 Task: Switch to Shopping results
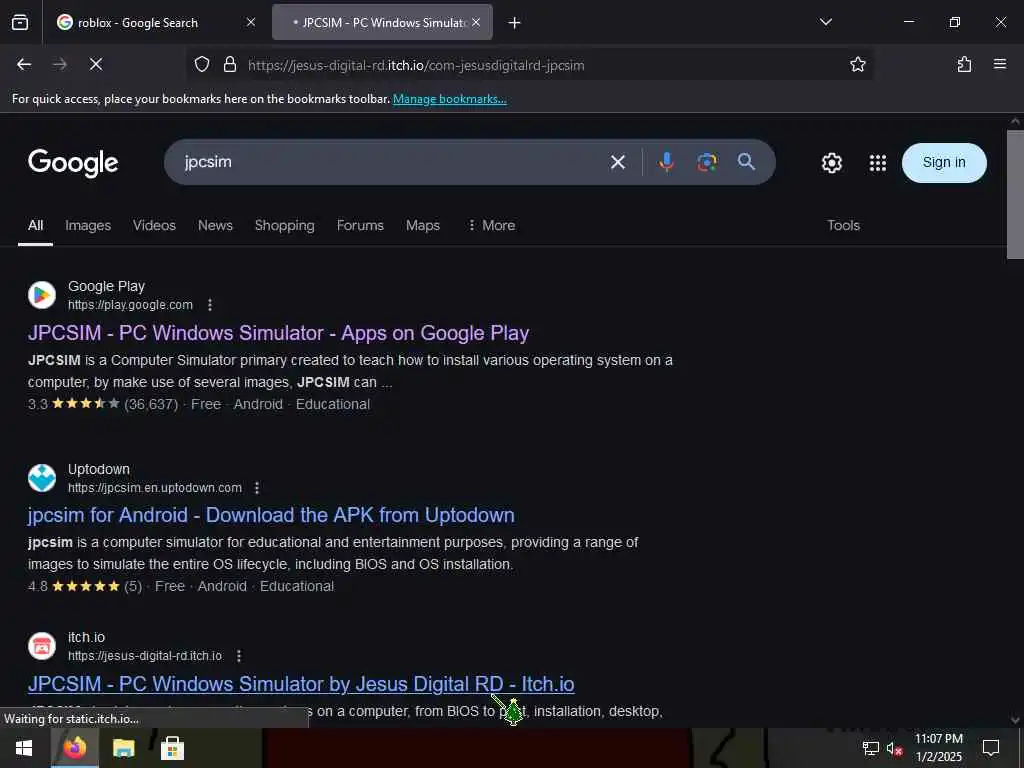[x=284, y=225]
